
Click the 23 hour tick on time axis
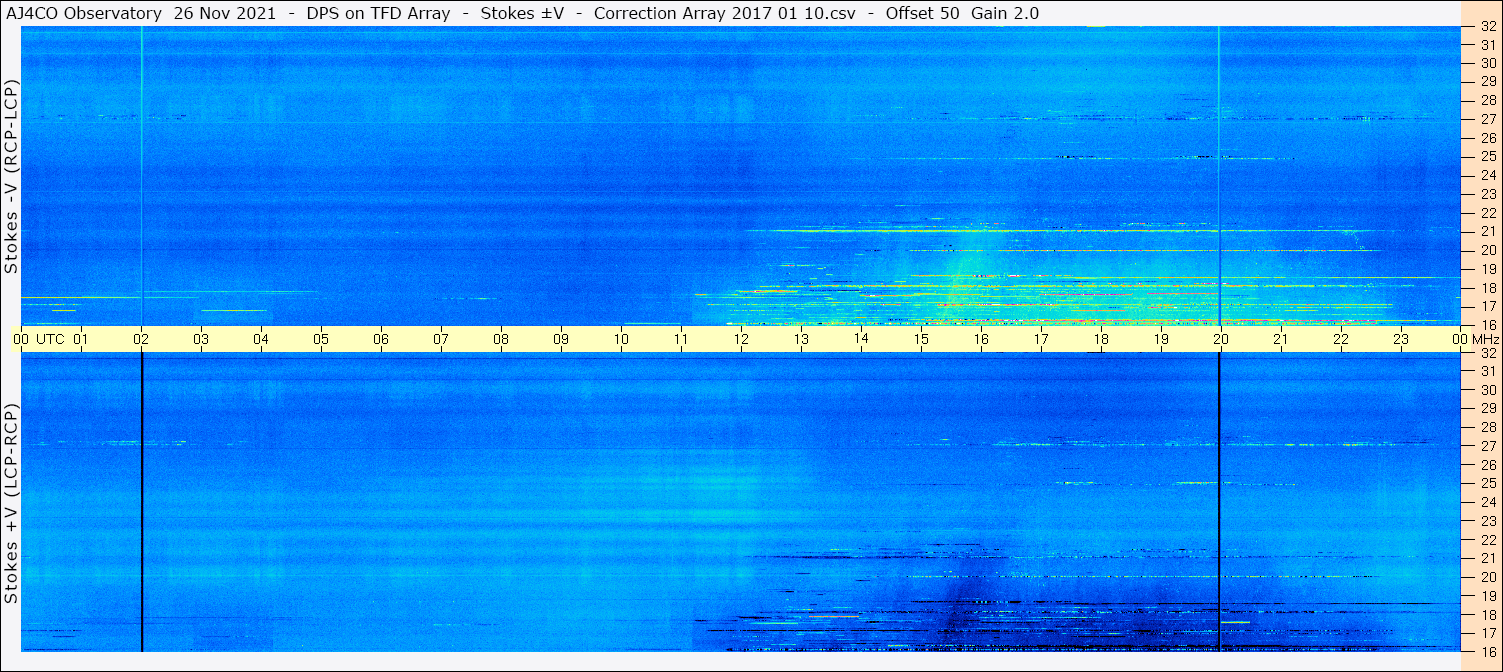click(x=1401, y=339)
